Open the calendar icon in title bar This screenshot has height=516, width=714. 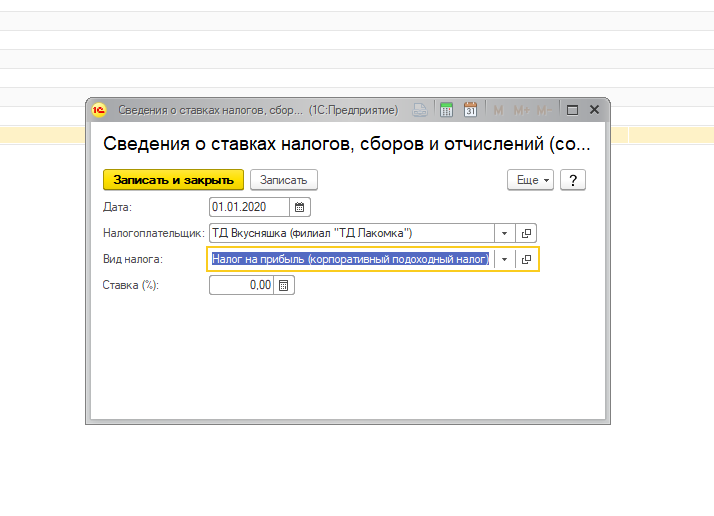[x=470, y=110]
